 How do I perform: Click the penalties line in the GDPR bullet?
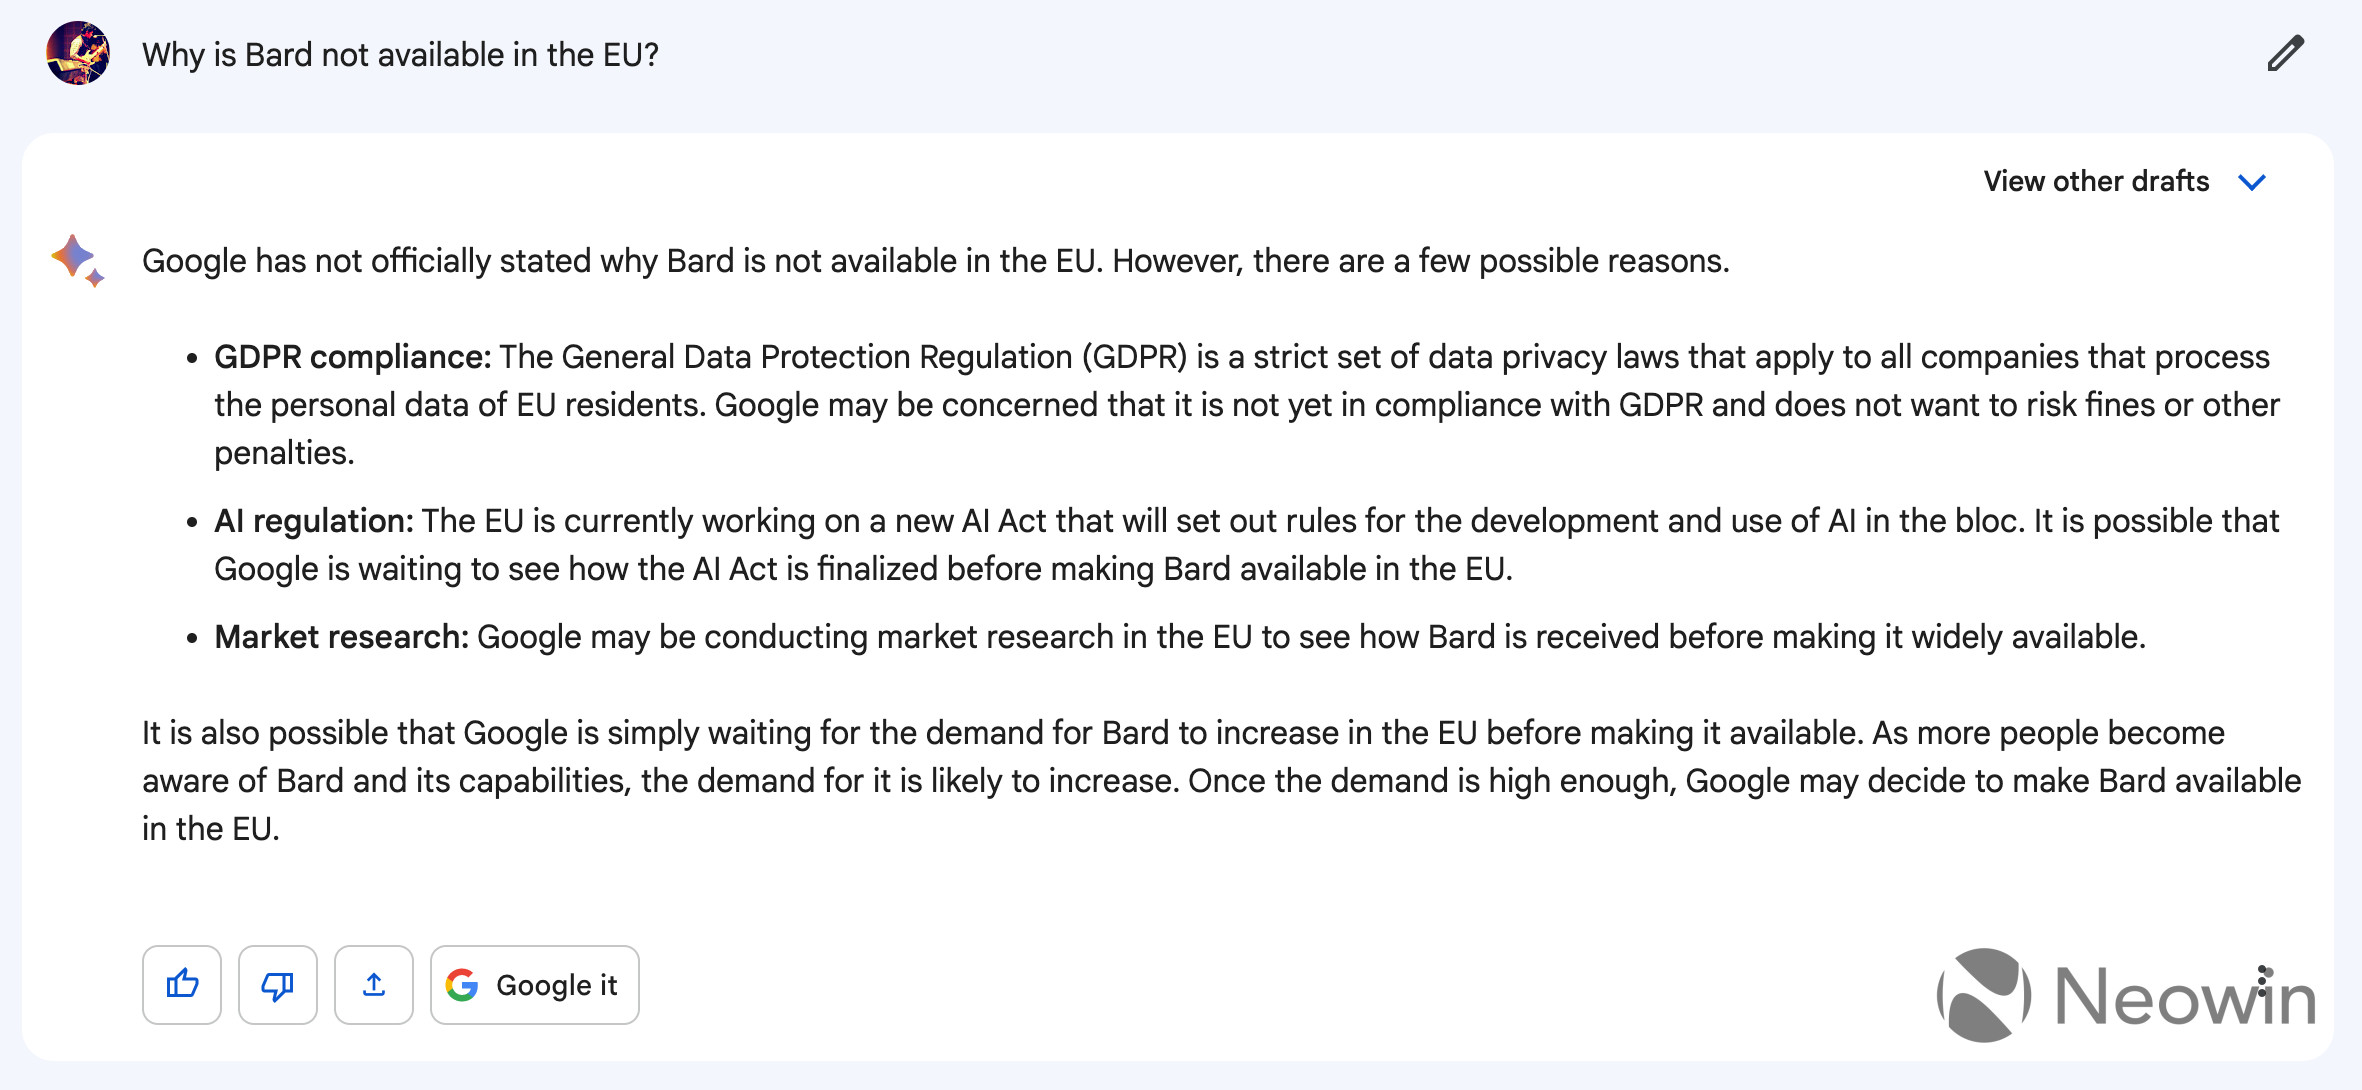pyautogui.click(x=284, y=453)
